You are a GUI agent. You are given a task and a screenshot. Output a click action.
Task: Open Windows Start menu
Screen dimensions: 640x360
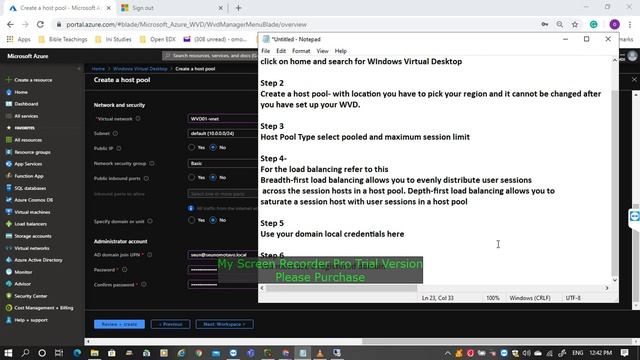click(x=8, y=353)
